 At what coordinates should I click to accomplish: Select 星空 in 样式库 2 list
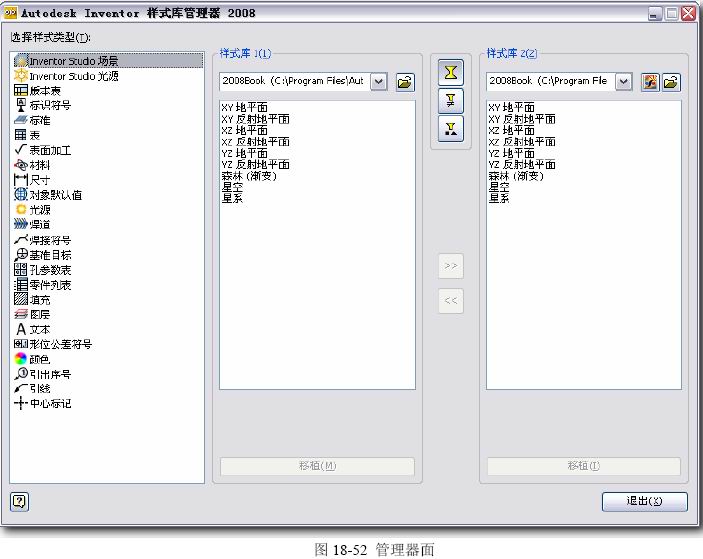click(499, 187)
